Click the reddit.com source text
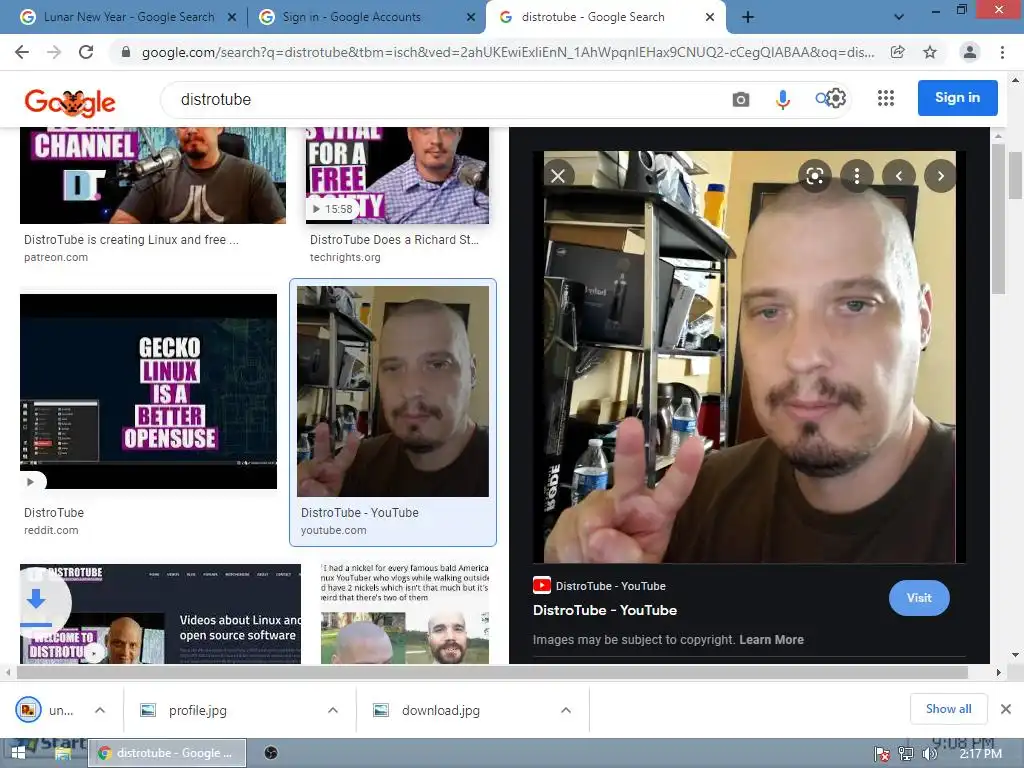The height and width of the screenshot is (768, 1024). pyautogui.click(x=51, y=530)
